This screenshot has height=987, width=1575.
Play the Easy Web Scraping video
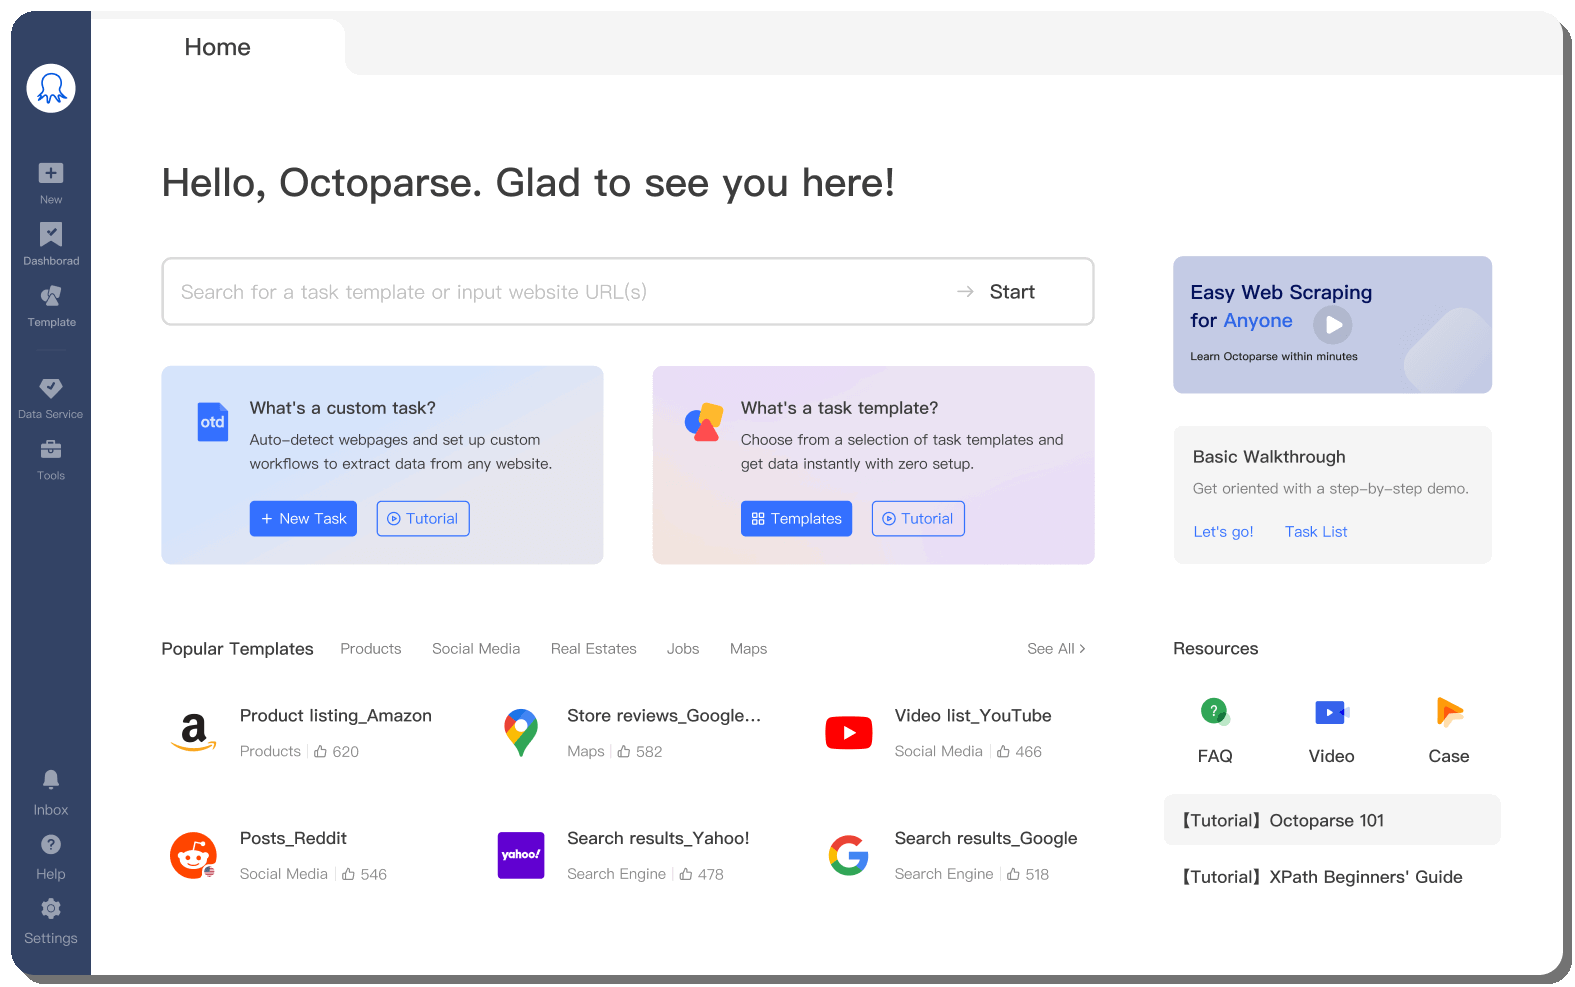click(1333, 324)
